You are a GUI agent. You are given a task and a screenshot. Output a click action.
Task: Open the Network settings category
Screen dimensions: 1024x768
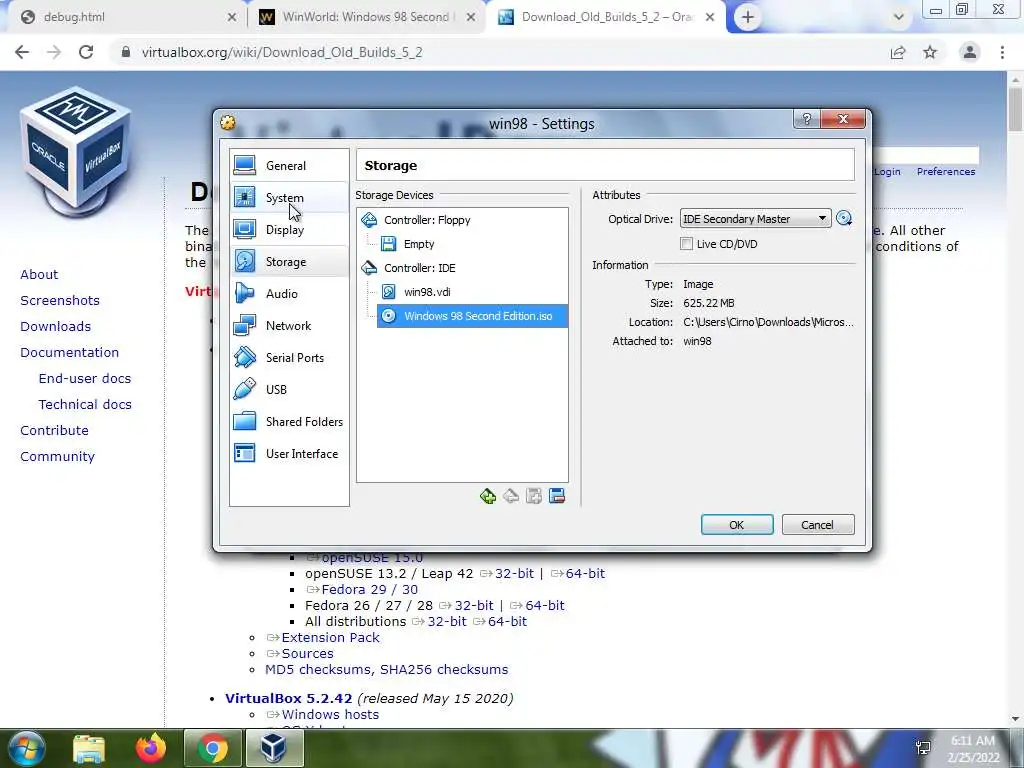pos(289,326)
